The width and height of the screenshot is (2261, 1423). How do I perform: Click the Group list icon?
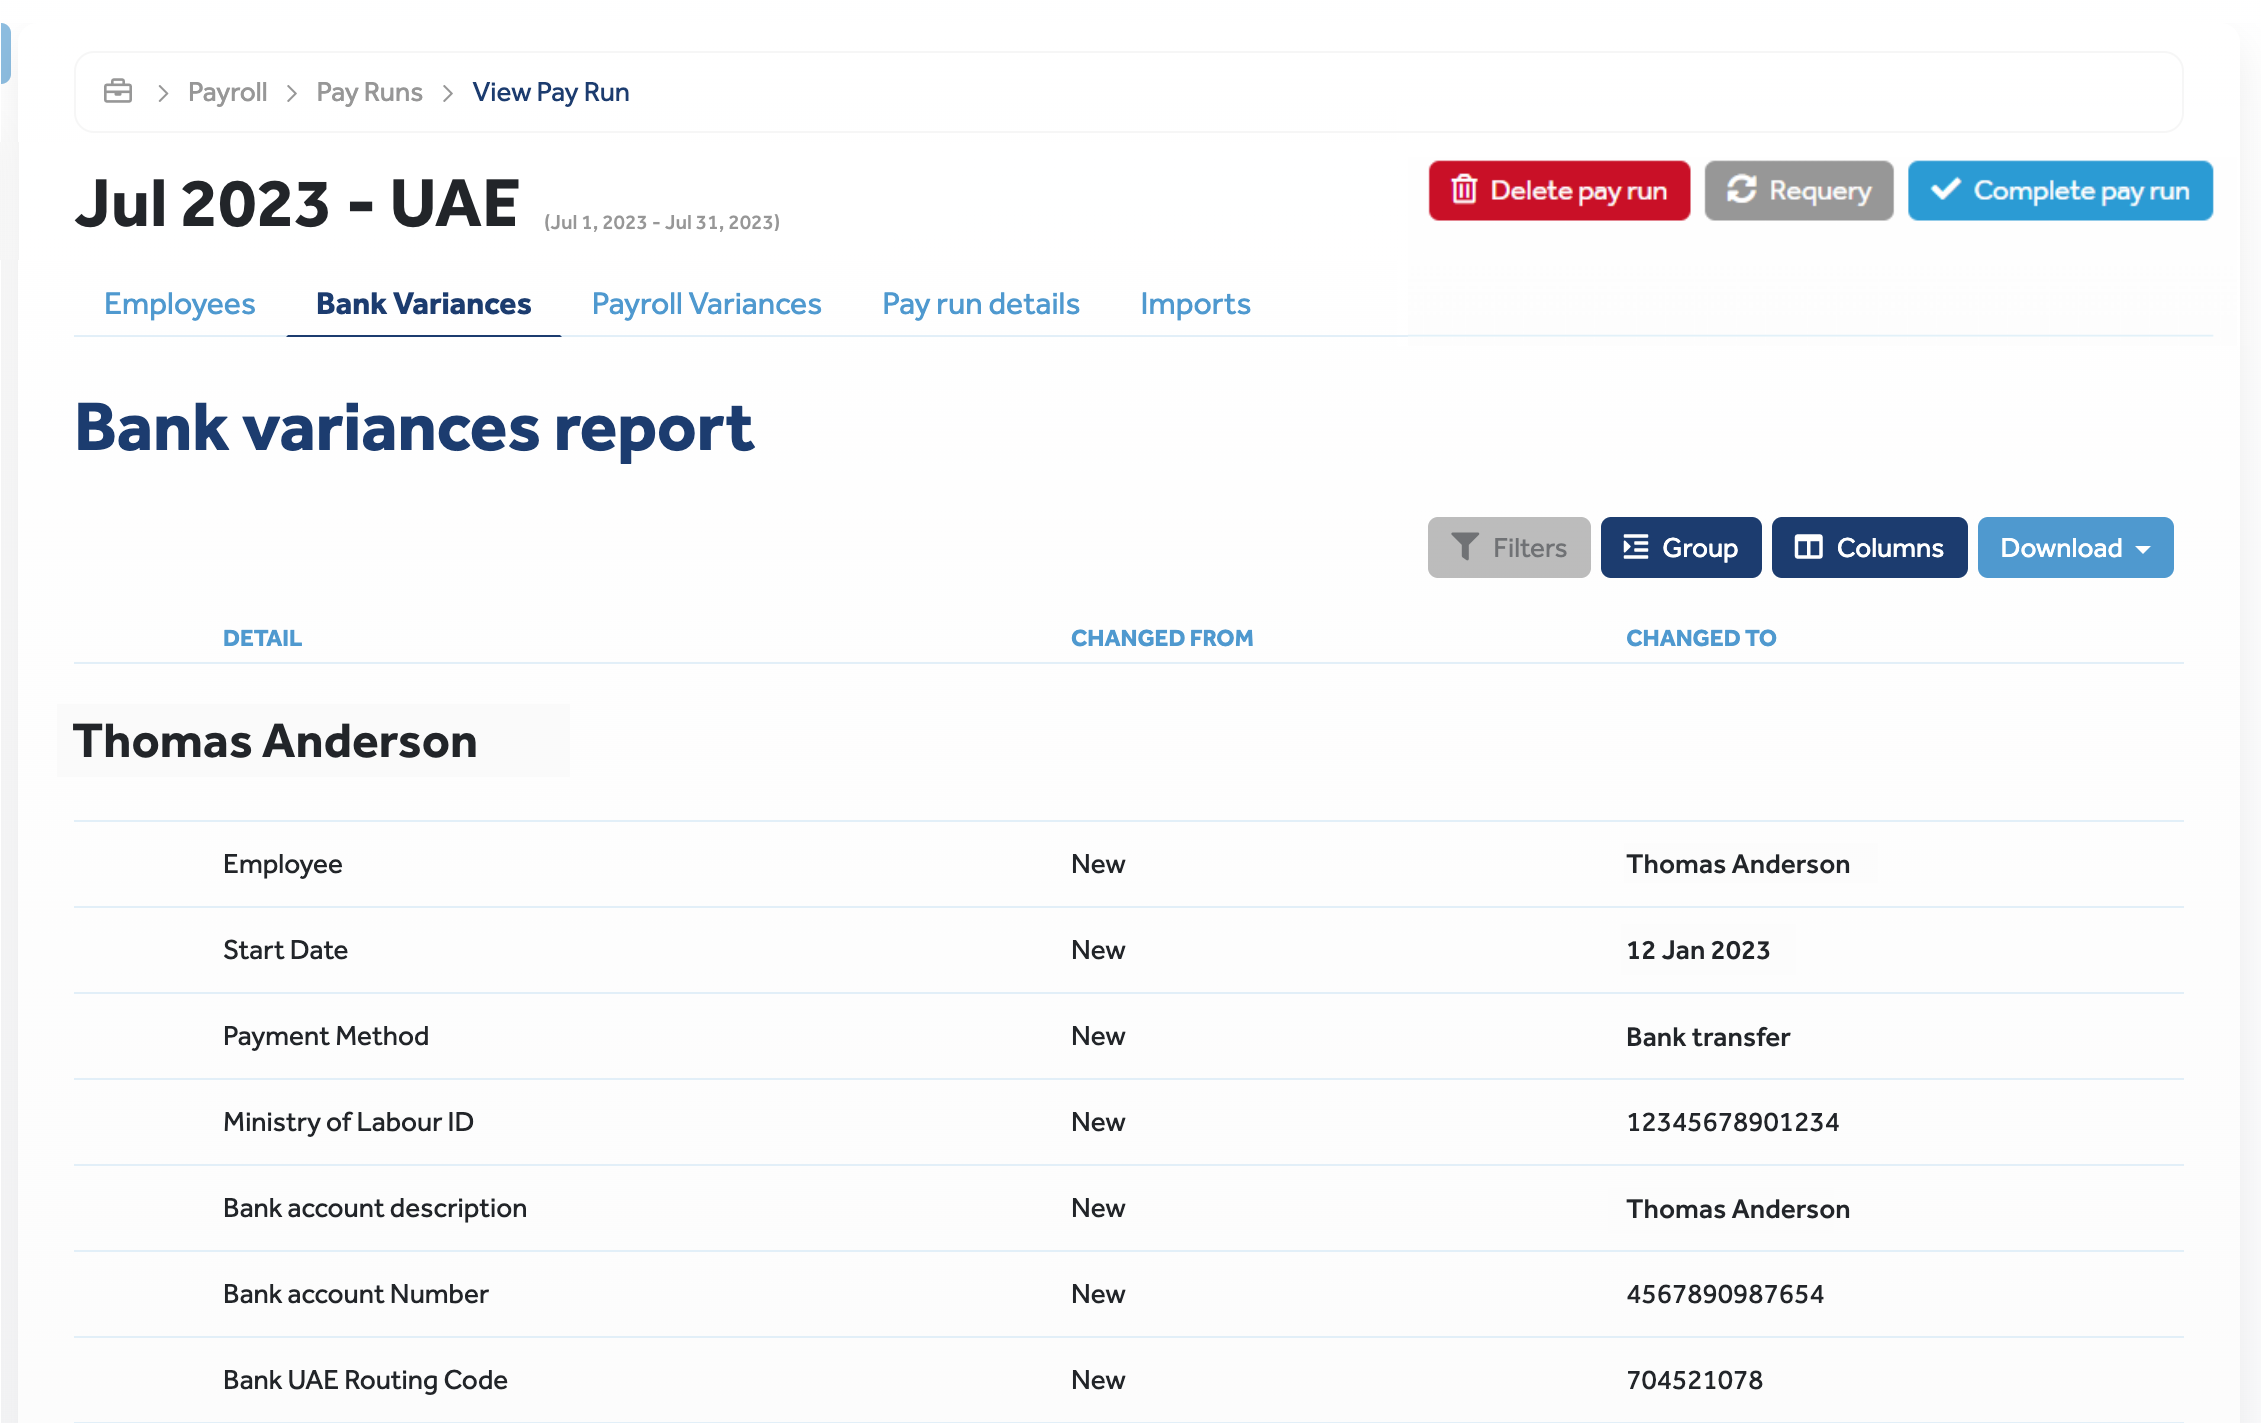(1636, 547)
